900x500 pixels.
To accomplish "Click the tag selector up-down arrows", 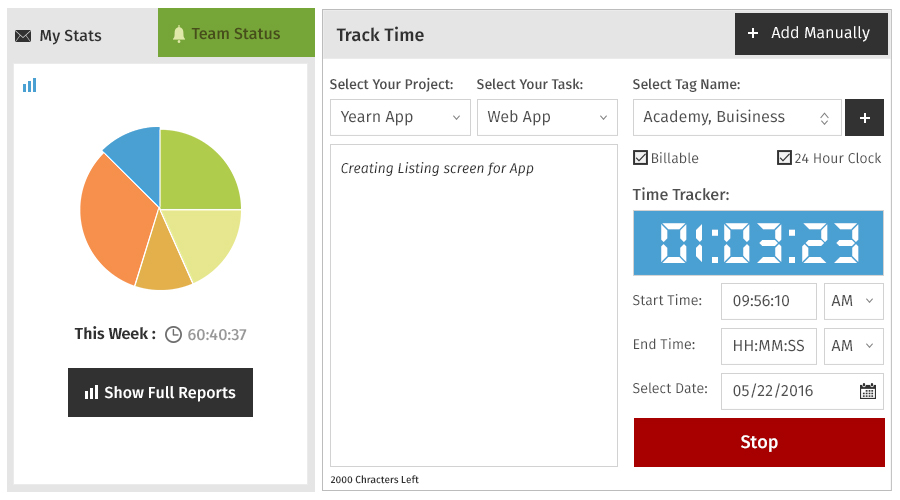I will pyautogui.click(x=824, y=118).
